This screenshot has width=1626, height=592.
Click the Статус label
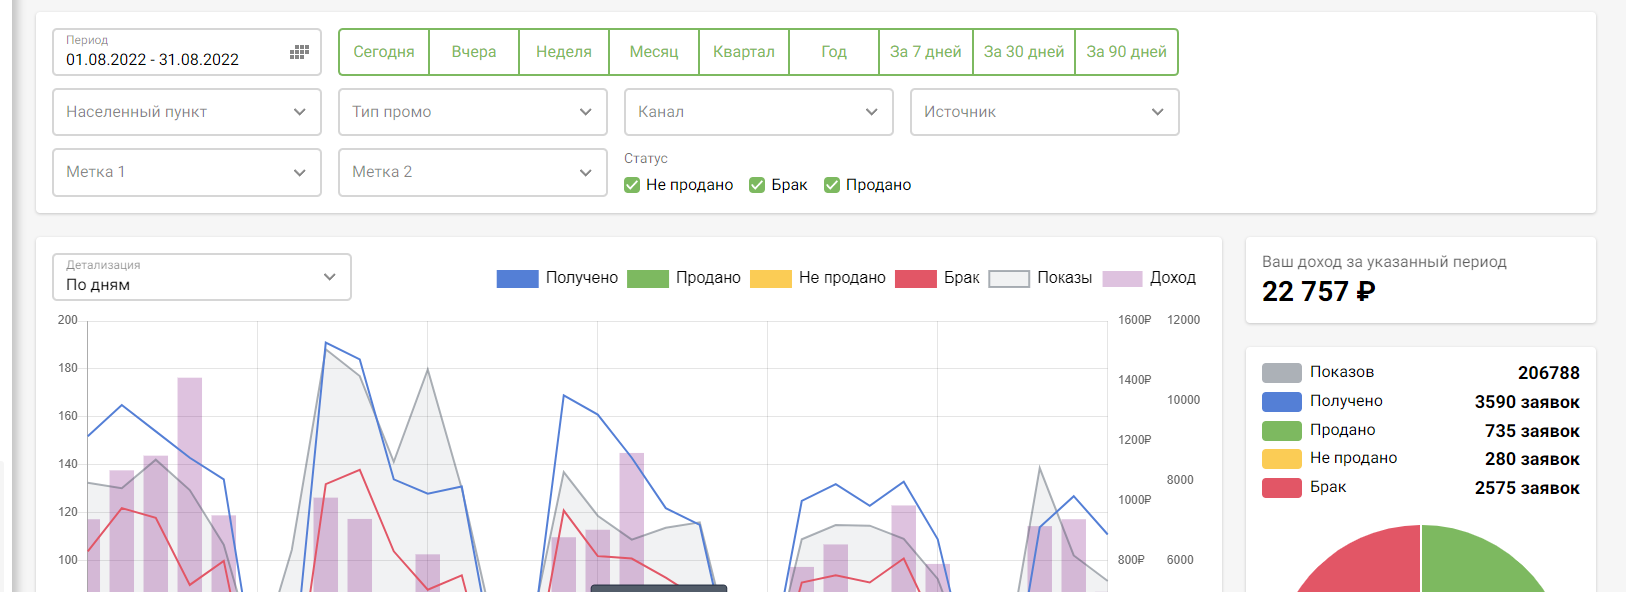click(646, 159)
